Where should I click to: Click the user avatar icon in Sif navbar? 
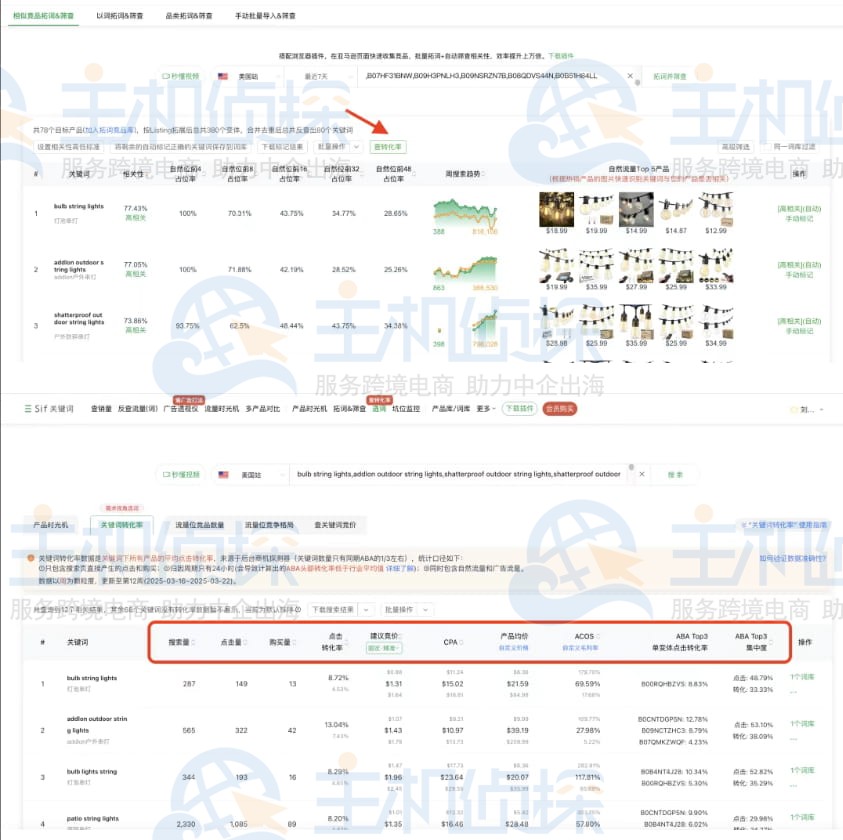[x=793, y=410]
